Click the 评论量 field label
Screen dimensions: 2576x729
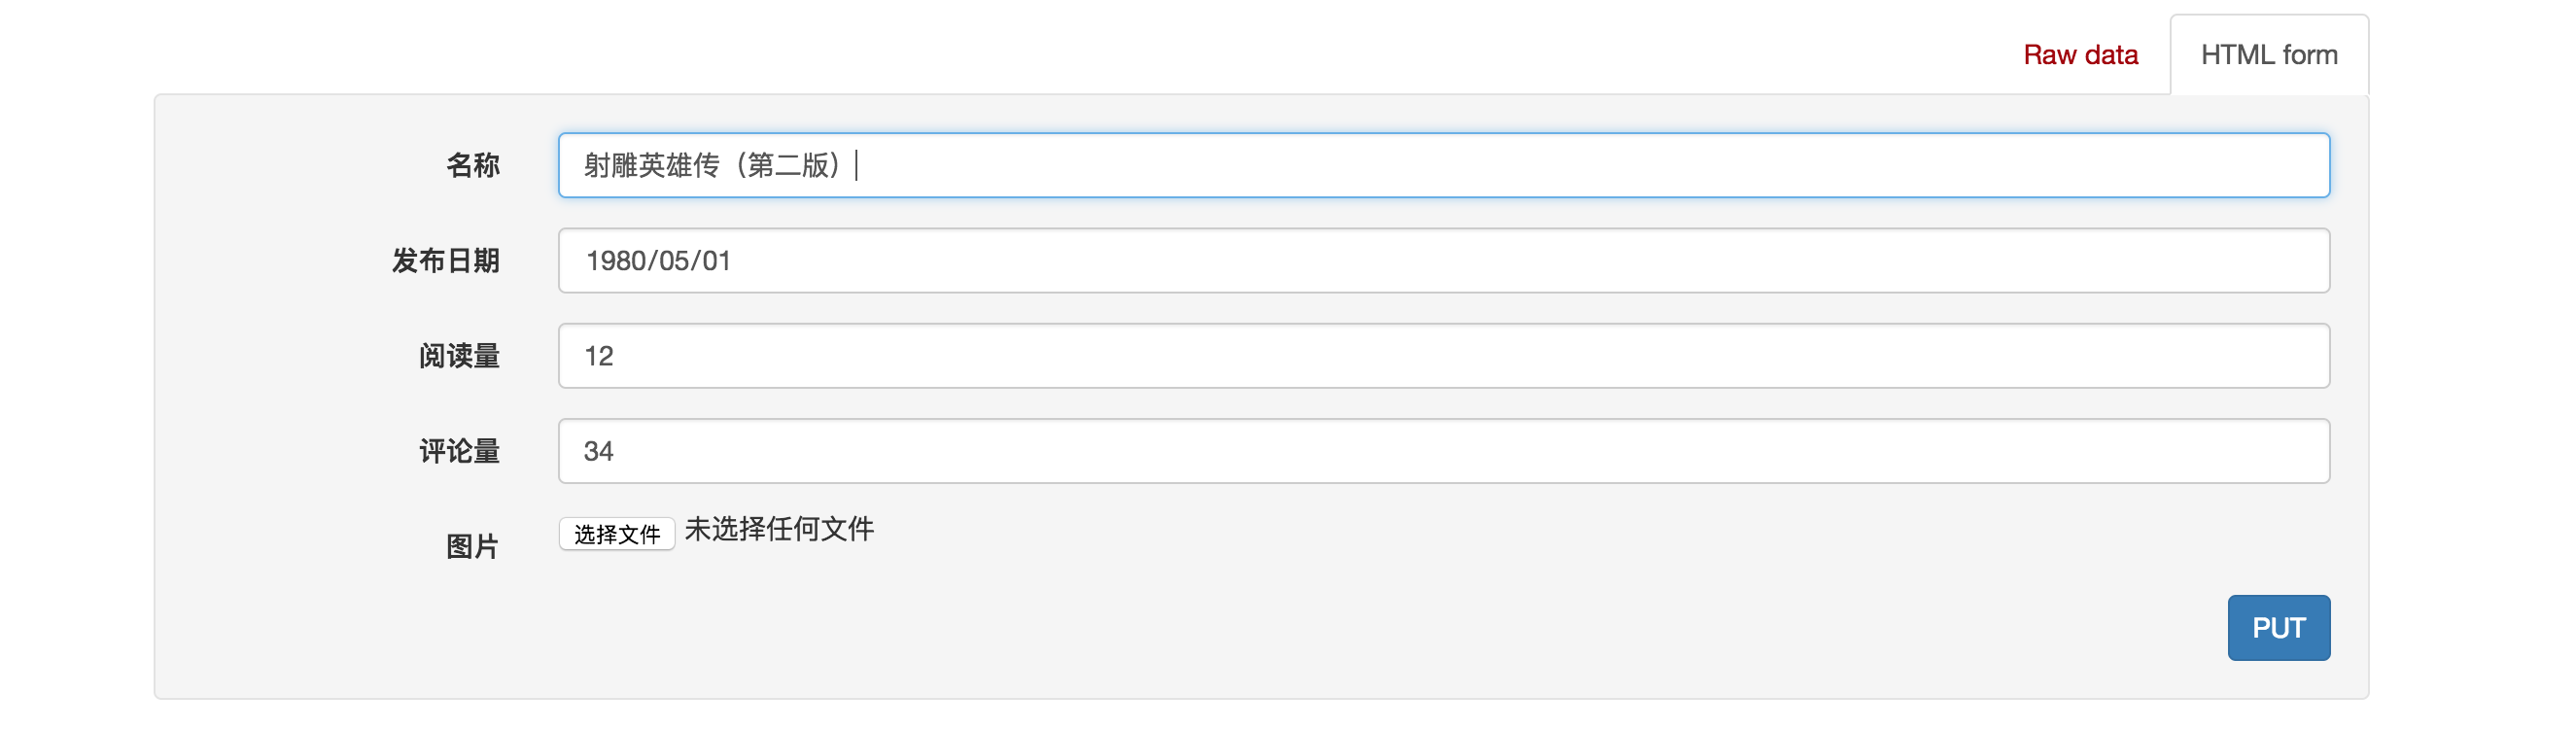point(459,451)
